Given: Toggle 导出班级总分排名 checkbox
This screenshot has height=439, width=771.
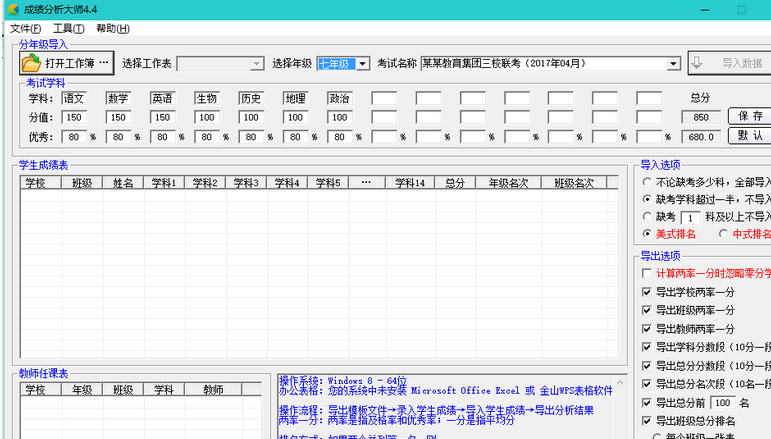Looking at the screenshot, I should [x=647, y=421].
